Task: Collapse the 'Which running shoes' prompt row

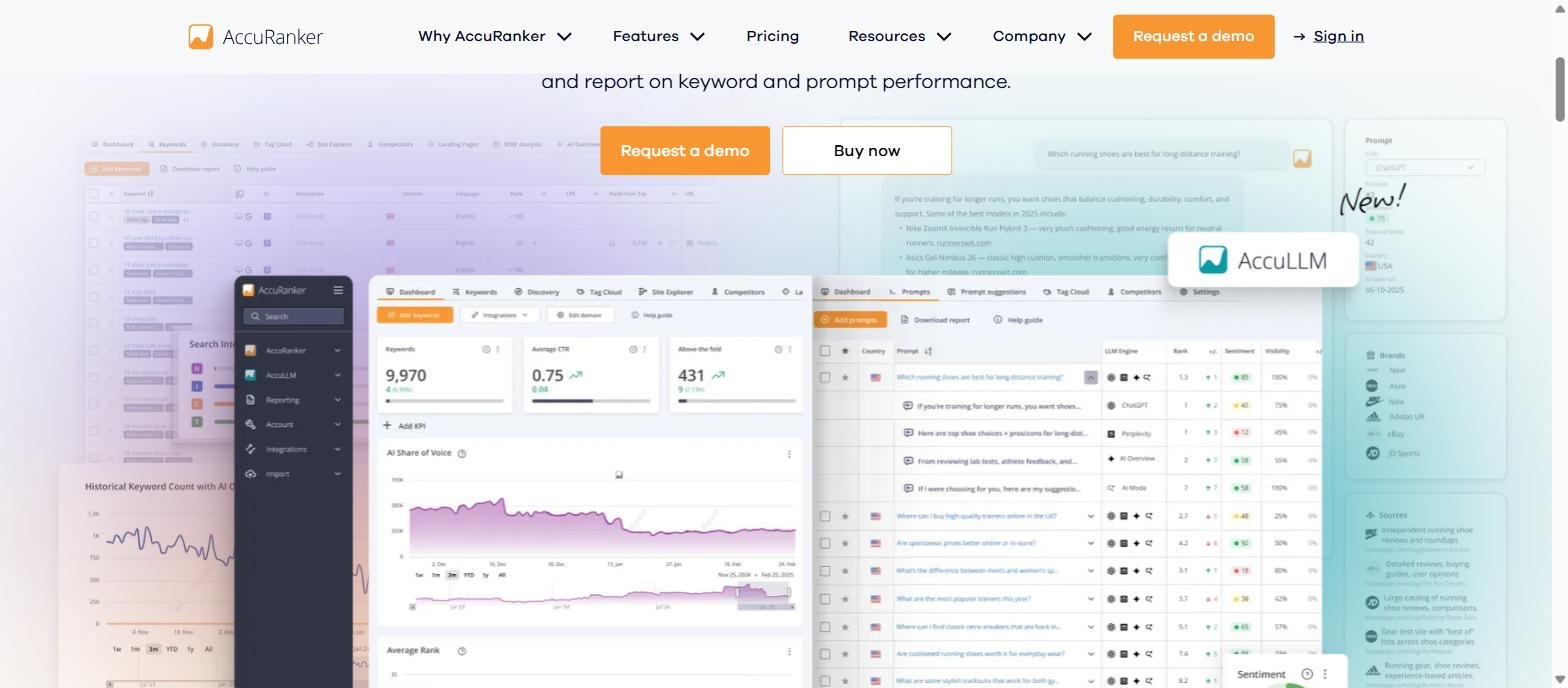Action: click(x=1090, y=377)
